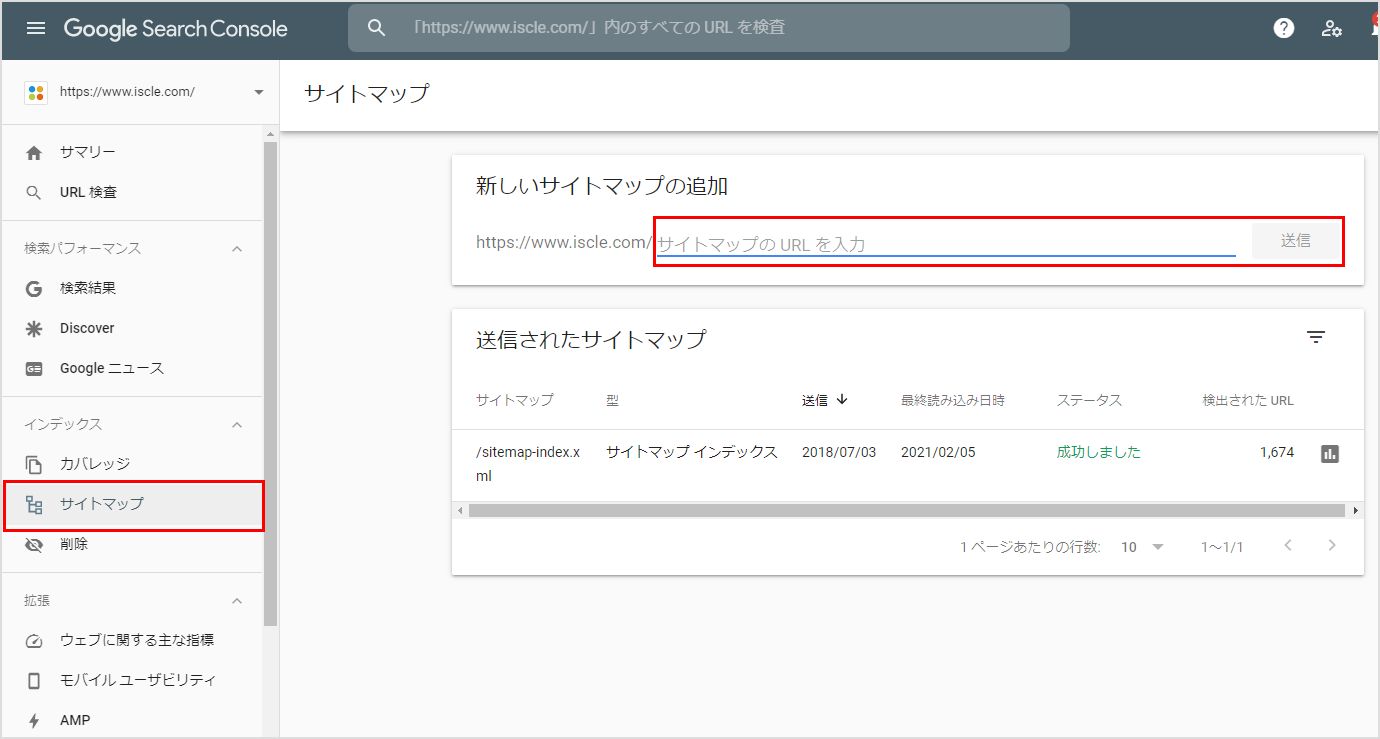The image size is (1380, 739).
Task: Open モバイル ユーザビリティ report
Action: (132, 681)
